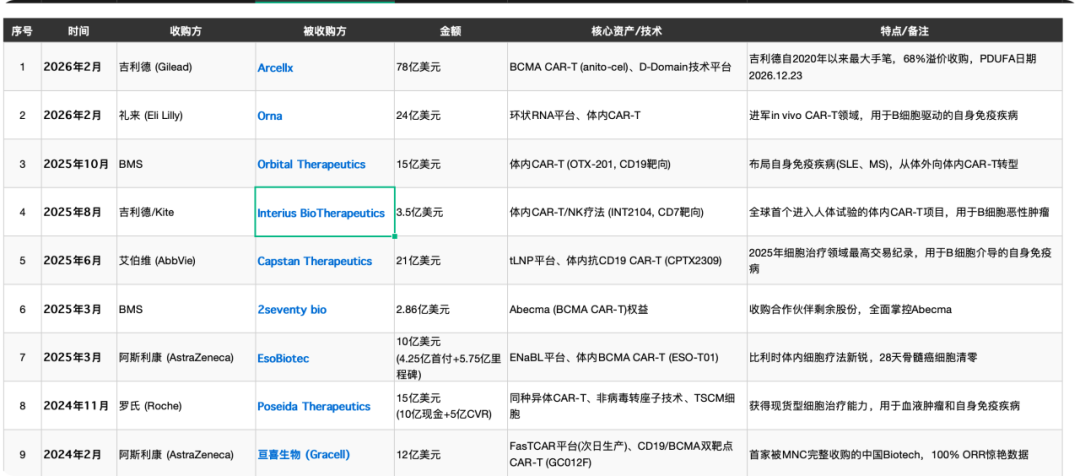
Task: Click the 核心资产/技术 column header
Action: [x=627, y=31]
